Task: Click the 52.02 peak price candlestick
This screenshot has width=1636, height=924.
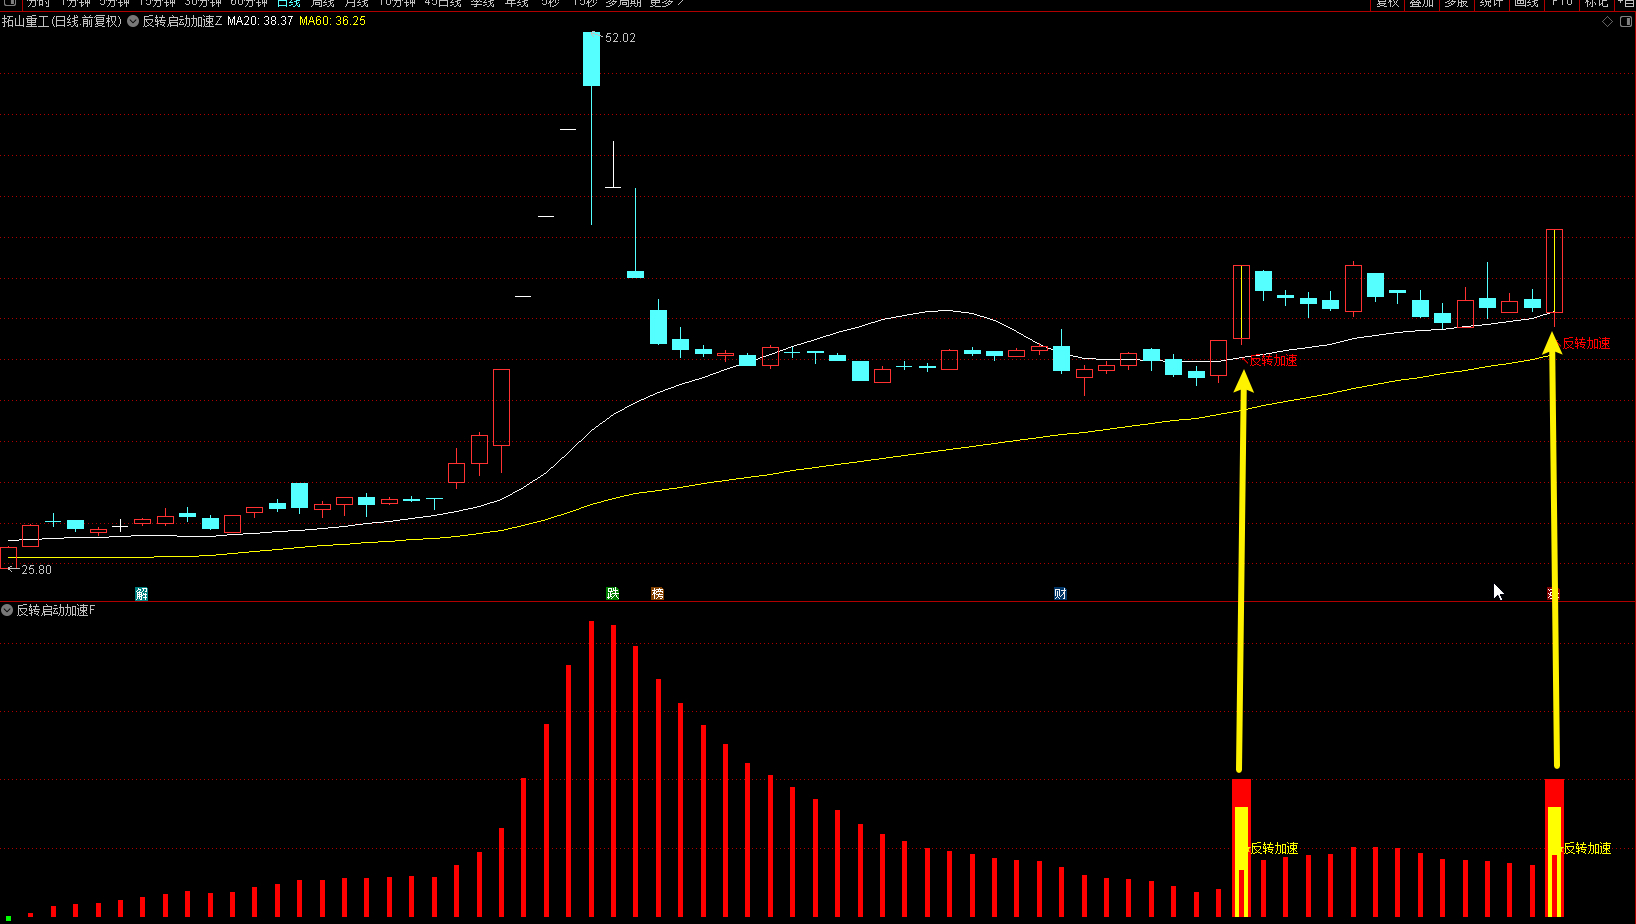Action: 592,58
